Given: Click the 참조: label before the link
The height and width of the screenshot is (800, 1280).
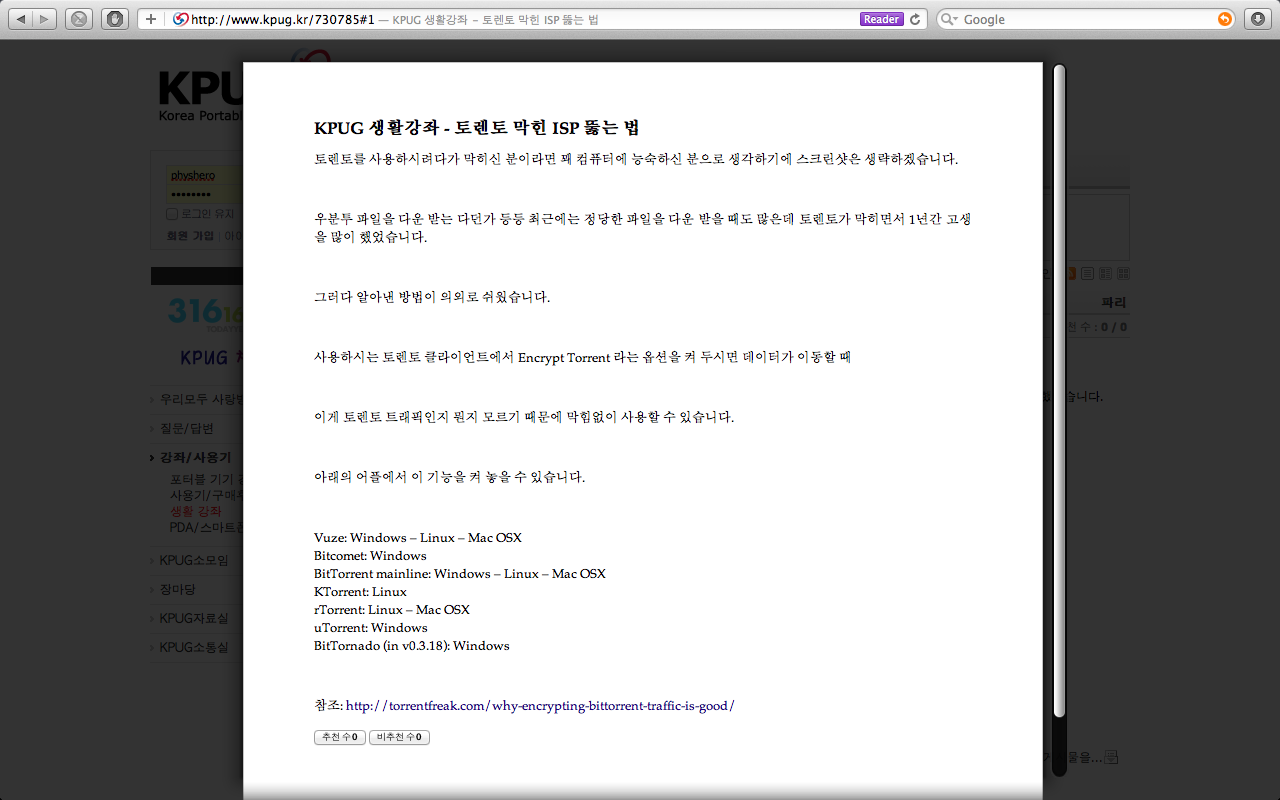Looking at the screenshot, I should tap(328, 705).
